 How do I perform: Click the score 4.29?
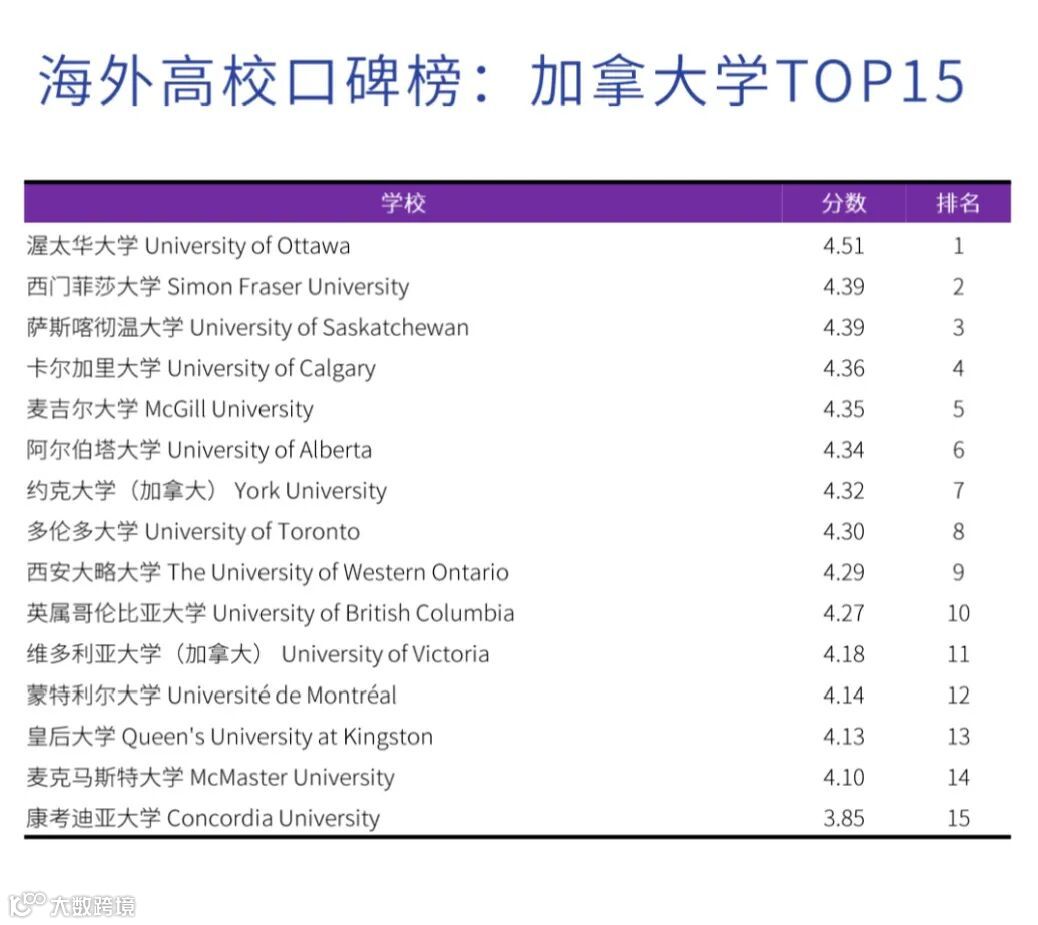(844, 573)
